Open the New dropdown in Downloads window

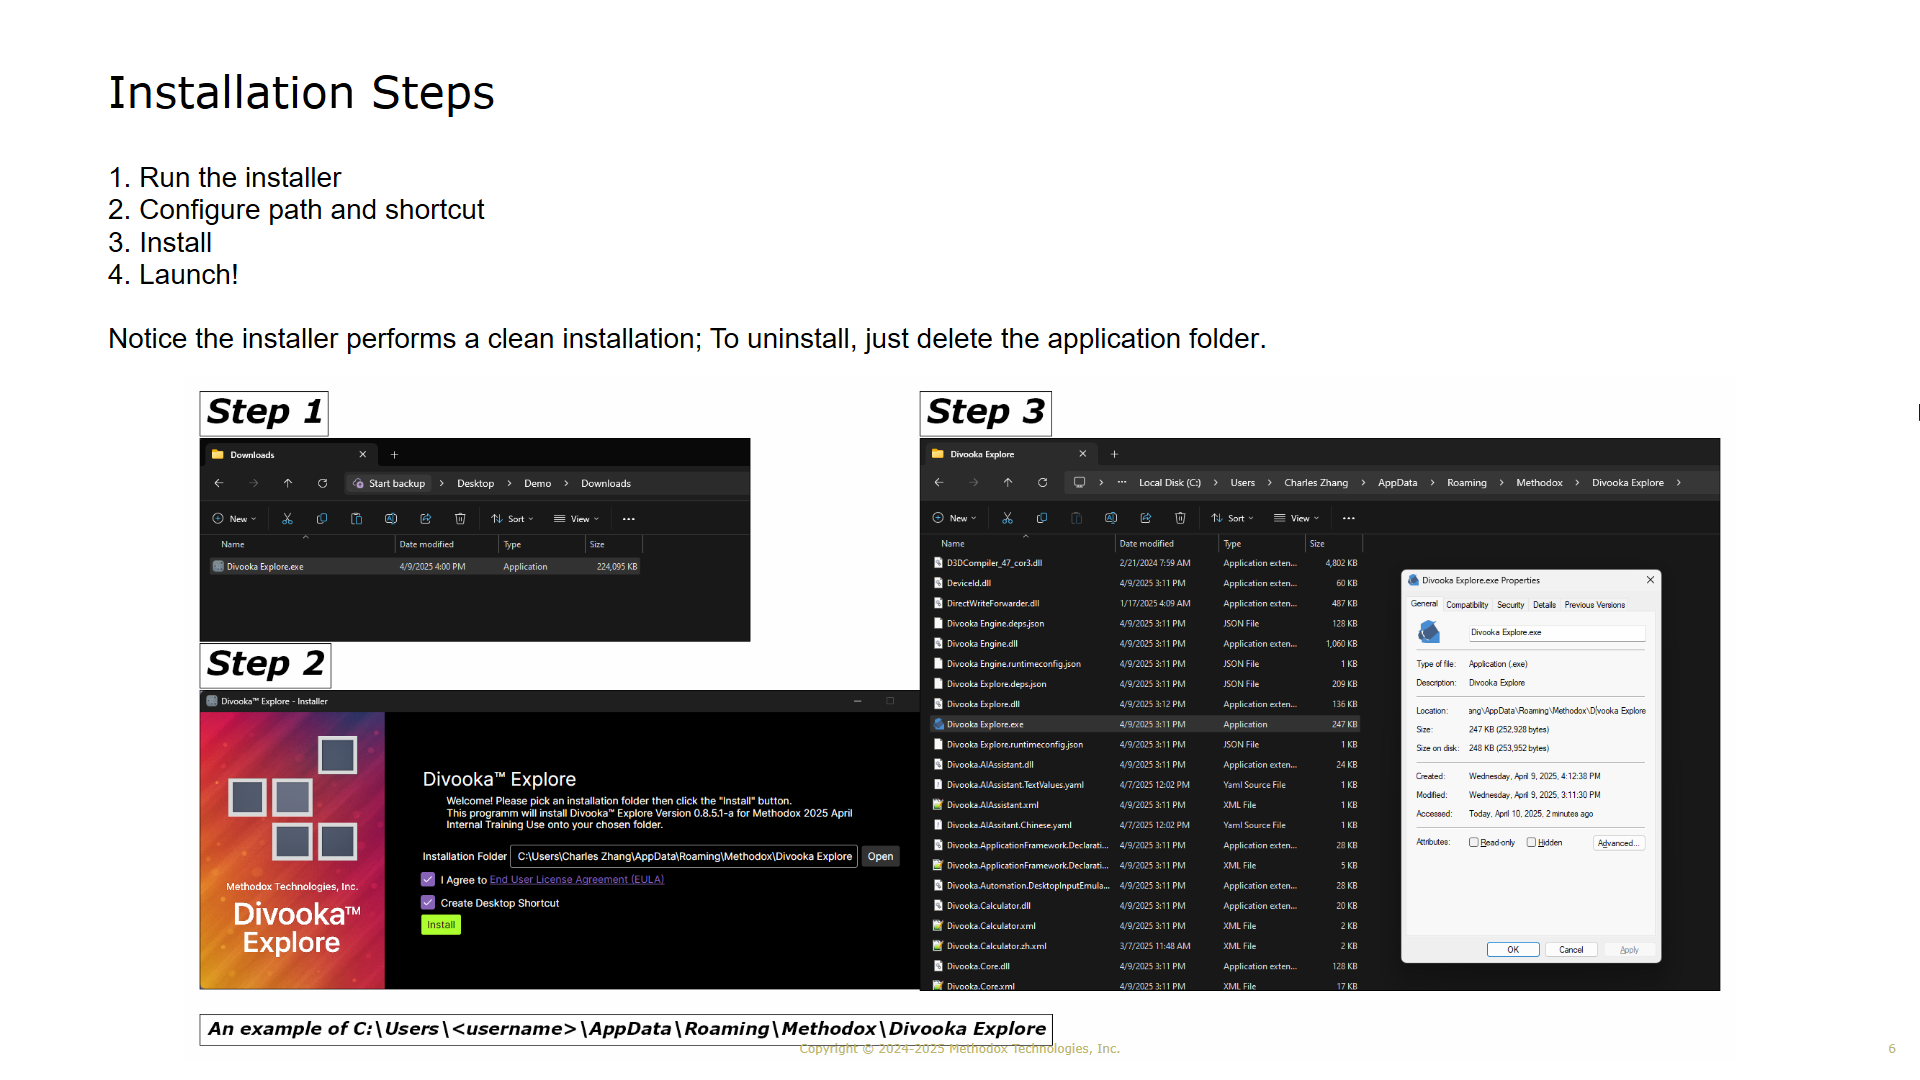[235, 519]
